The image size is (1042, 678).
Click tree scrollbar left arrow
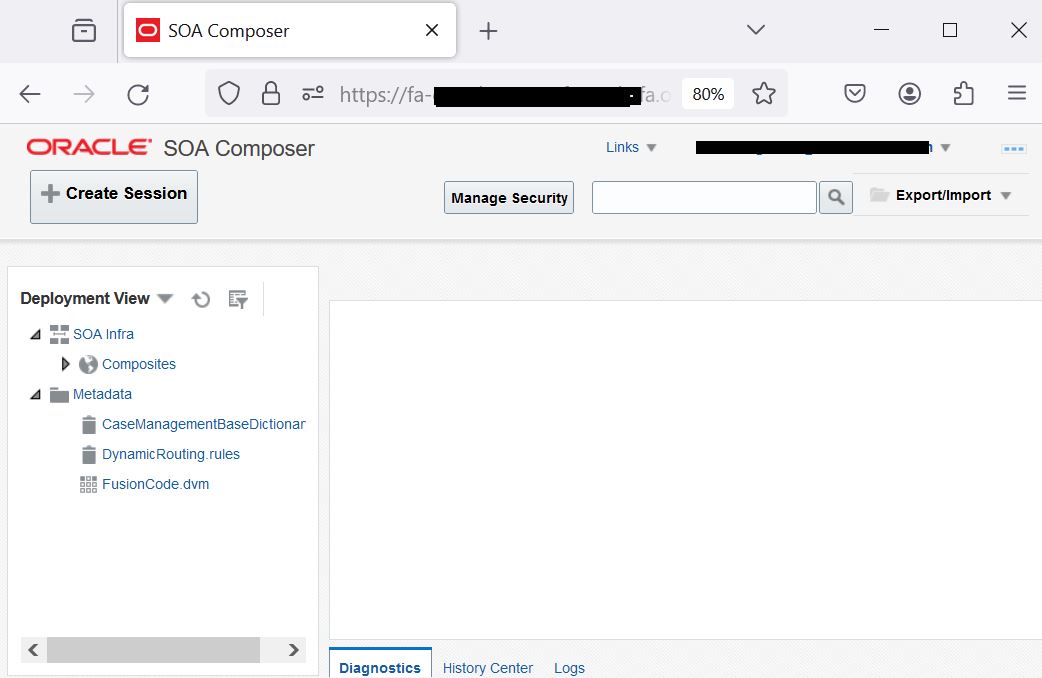[33, 649]
